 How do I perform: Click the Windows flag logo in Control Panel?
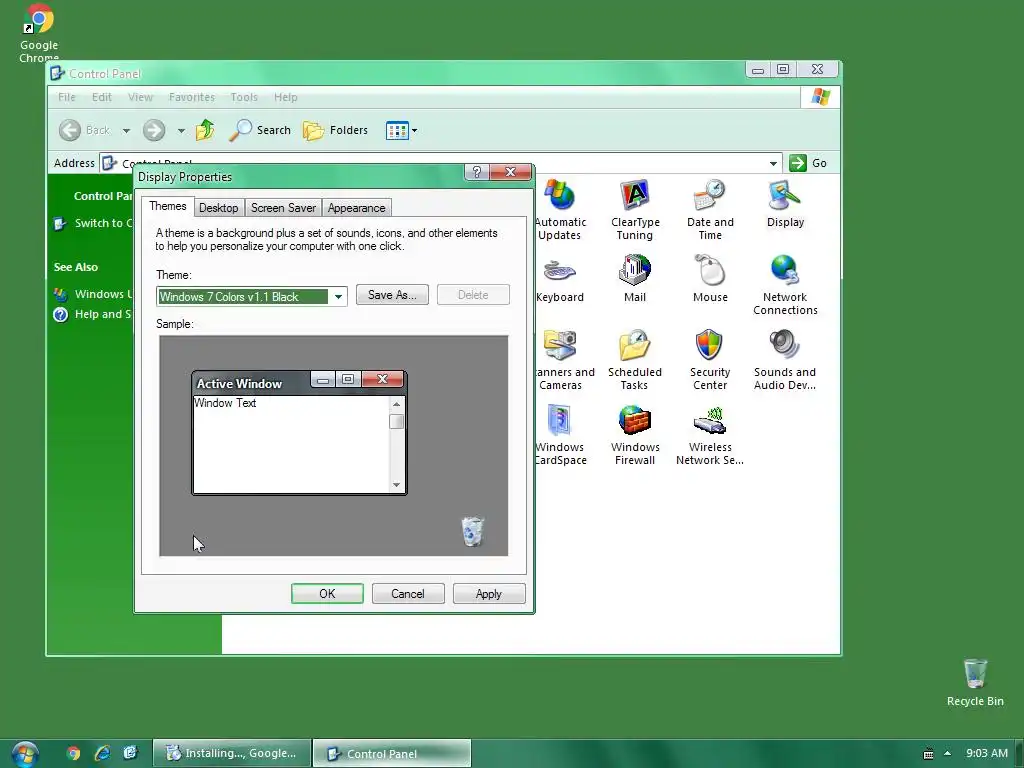point(820,97)
